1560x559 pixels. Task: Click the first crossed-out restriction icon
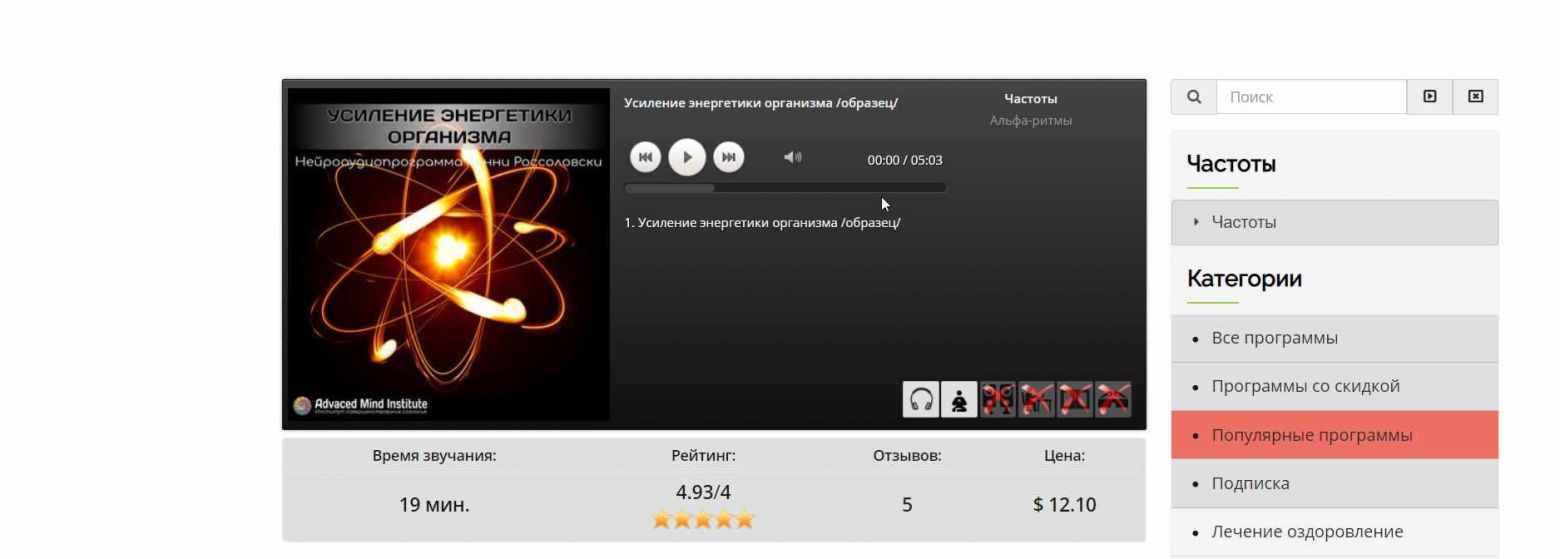pos(997,400)
